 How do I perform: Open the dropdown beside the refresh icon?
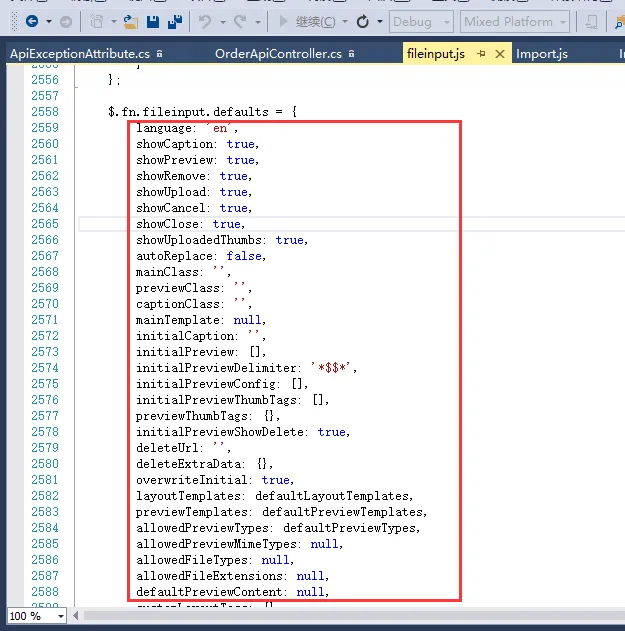point(380,21)
